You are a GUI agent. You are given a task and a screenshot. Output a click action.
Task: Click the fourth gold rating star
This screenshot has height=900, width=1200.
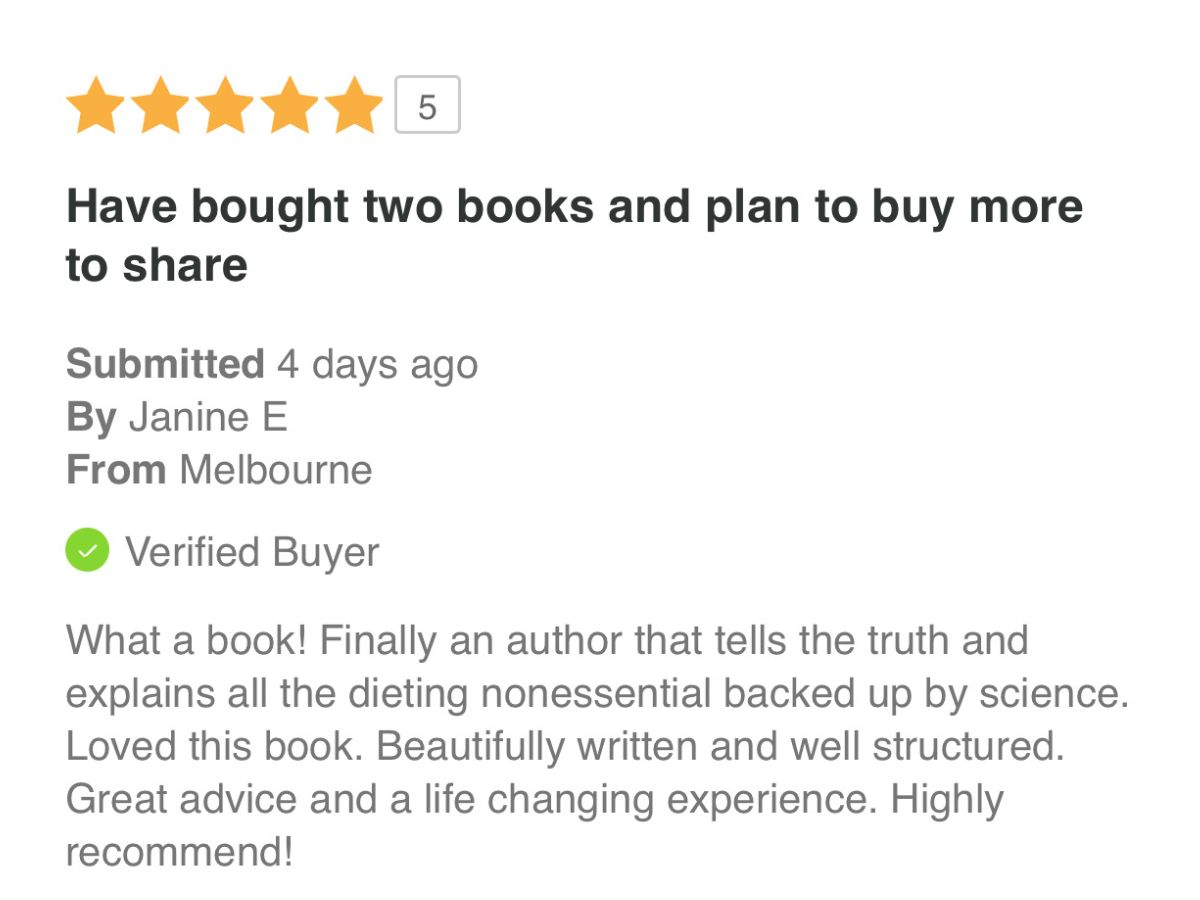pos(290,107)
